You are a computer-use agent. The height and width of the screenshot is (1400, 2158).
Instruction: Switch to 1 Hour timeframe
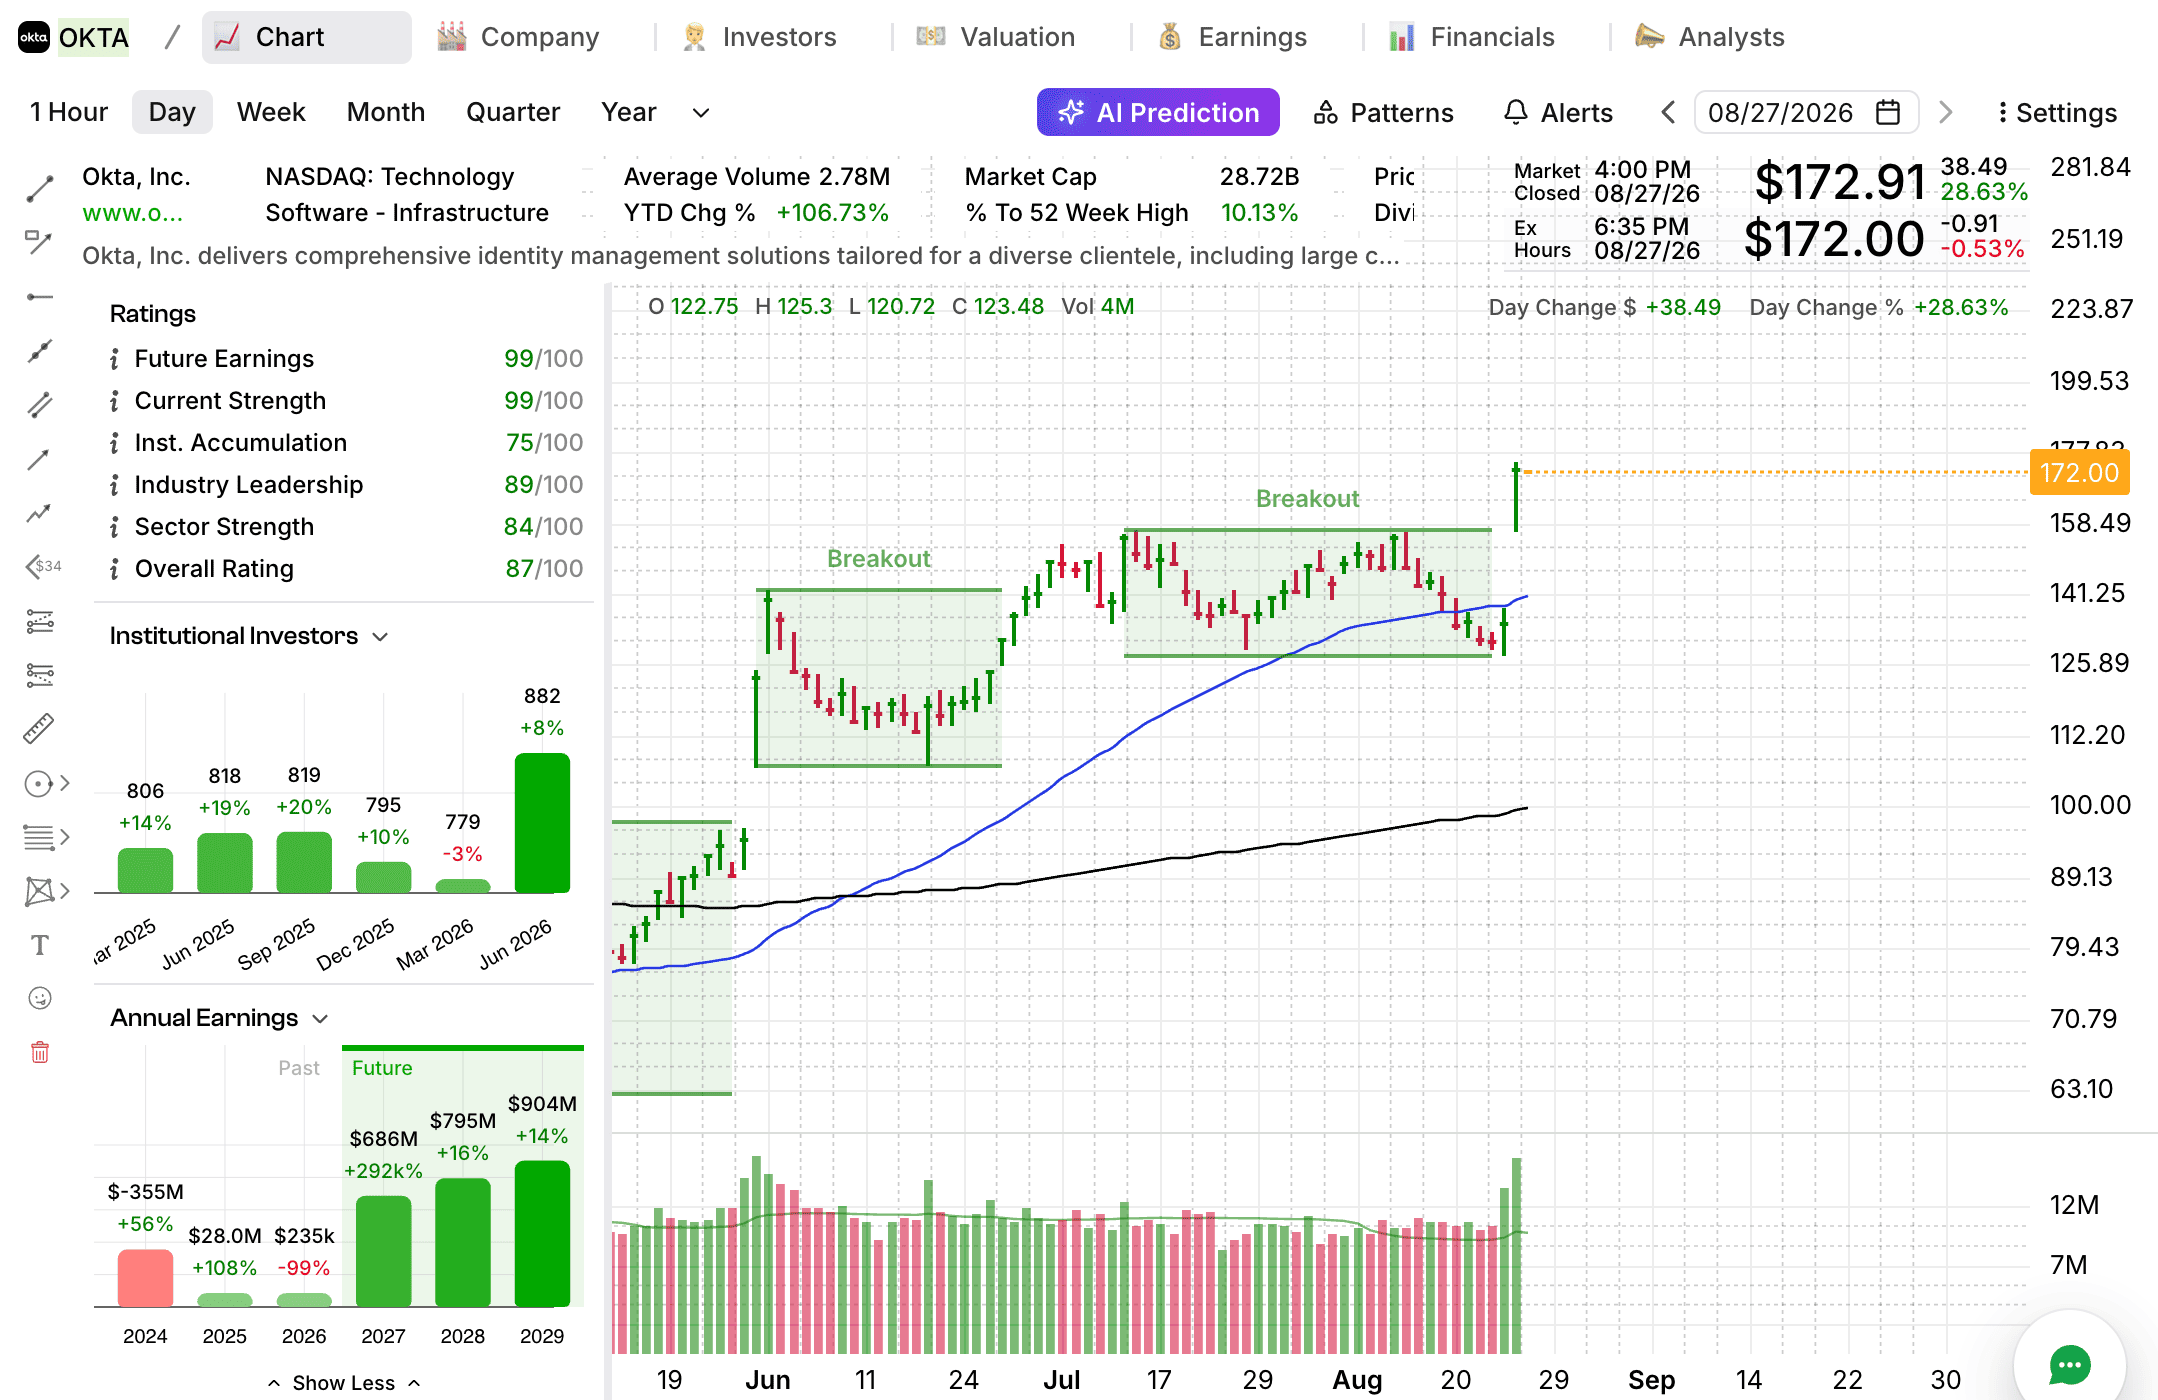[x=69, y=112]
